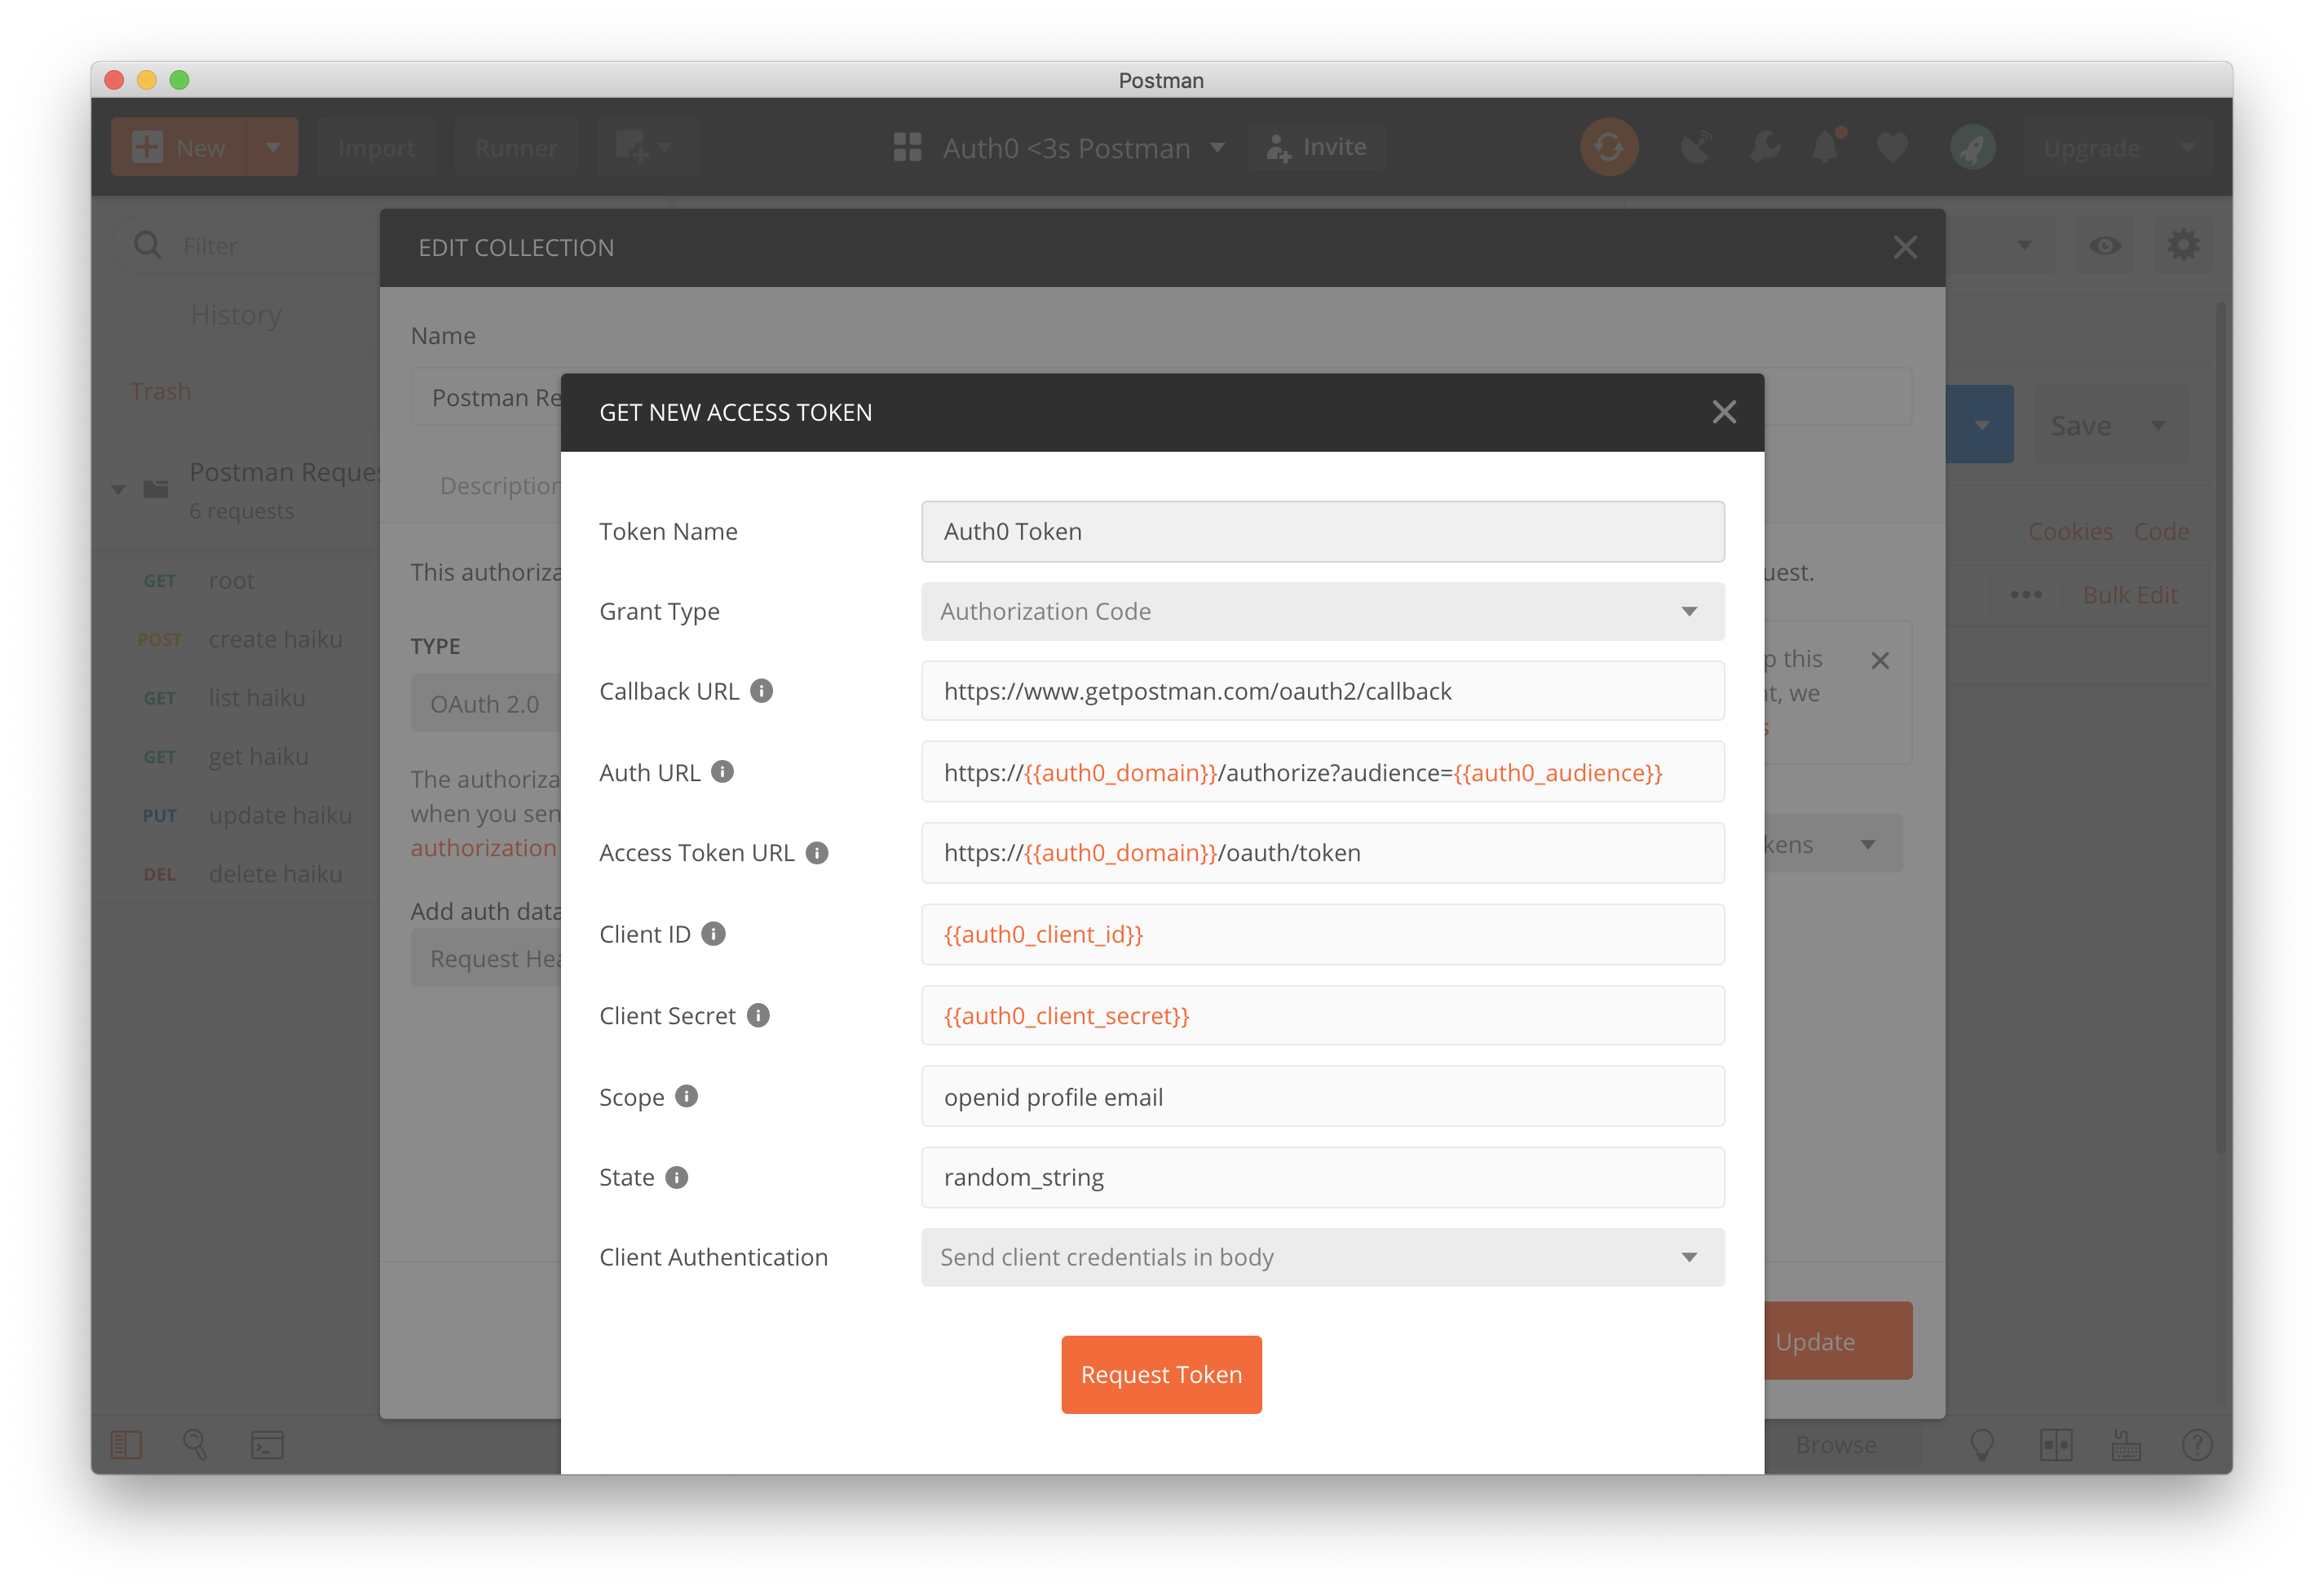Click the Access Token URL info icon
The image size is (2324, 1595).
817,853
